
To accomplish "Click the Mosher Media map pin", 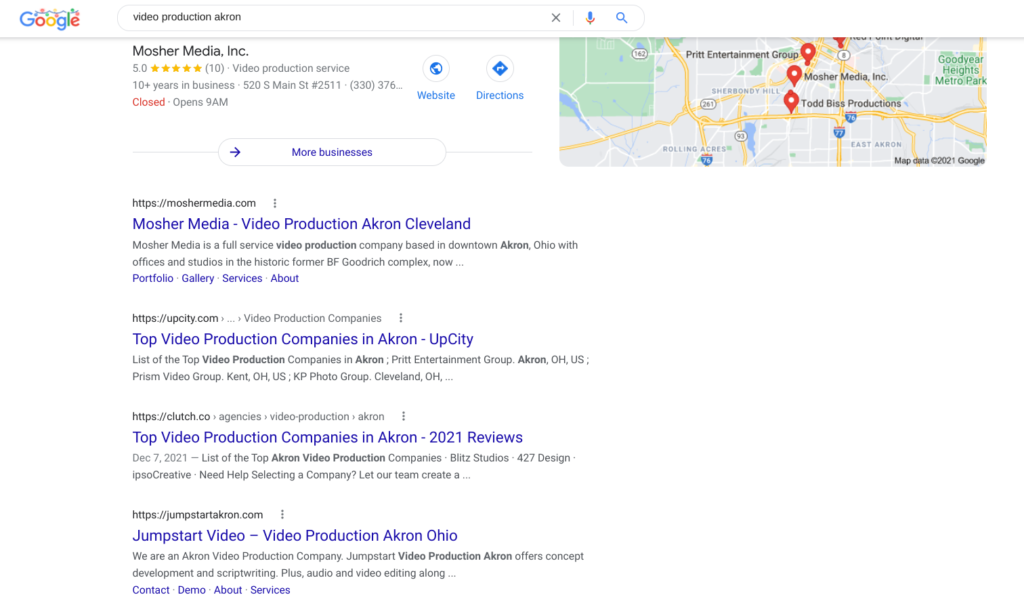I will click(x=794, y=75).
